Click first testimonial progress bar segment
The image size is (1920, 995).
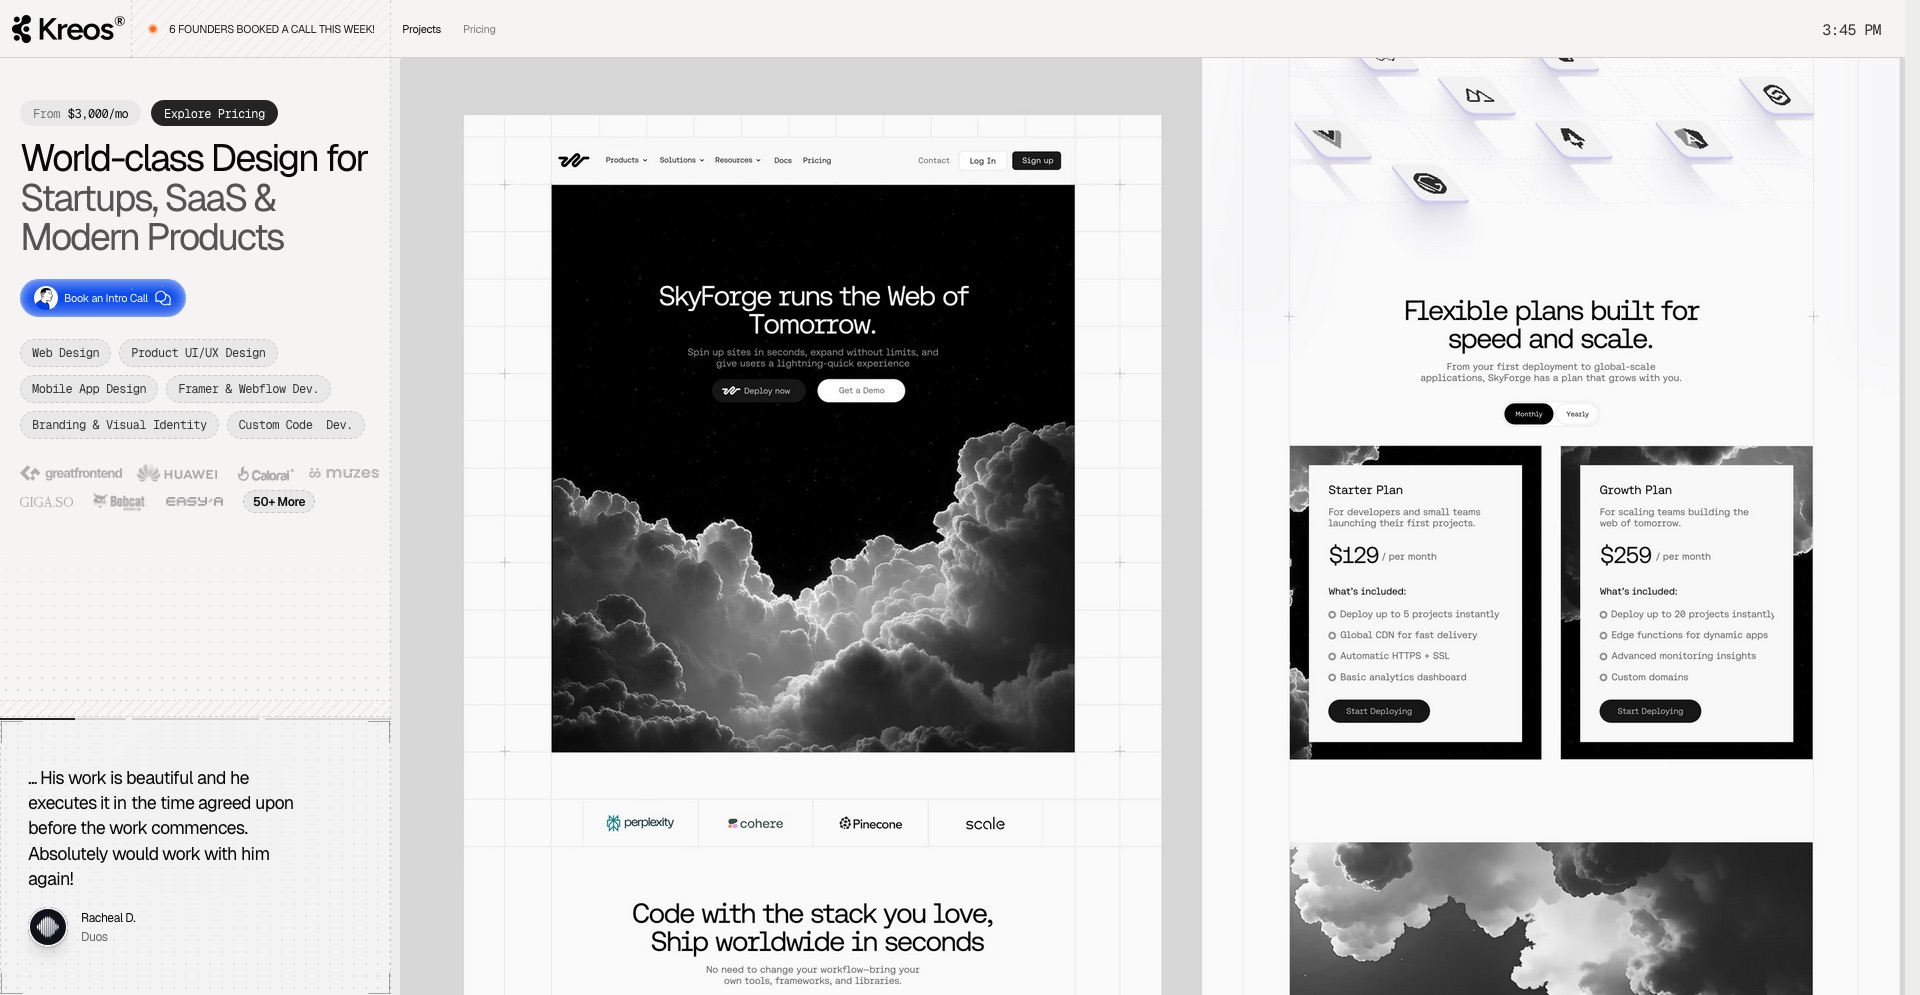coord(38,718)
